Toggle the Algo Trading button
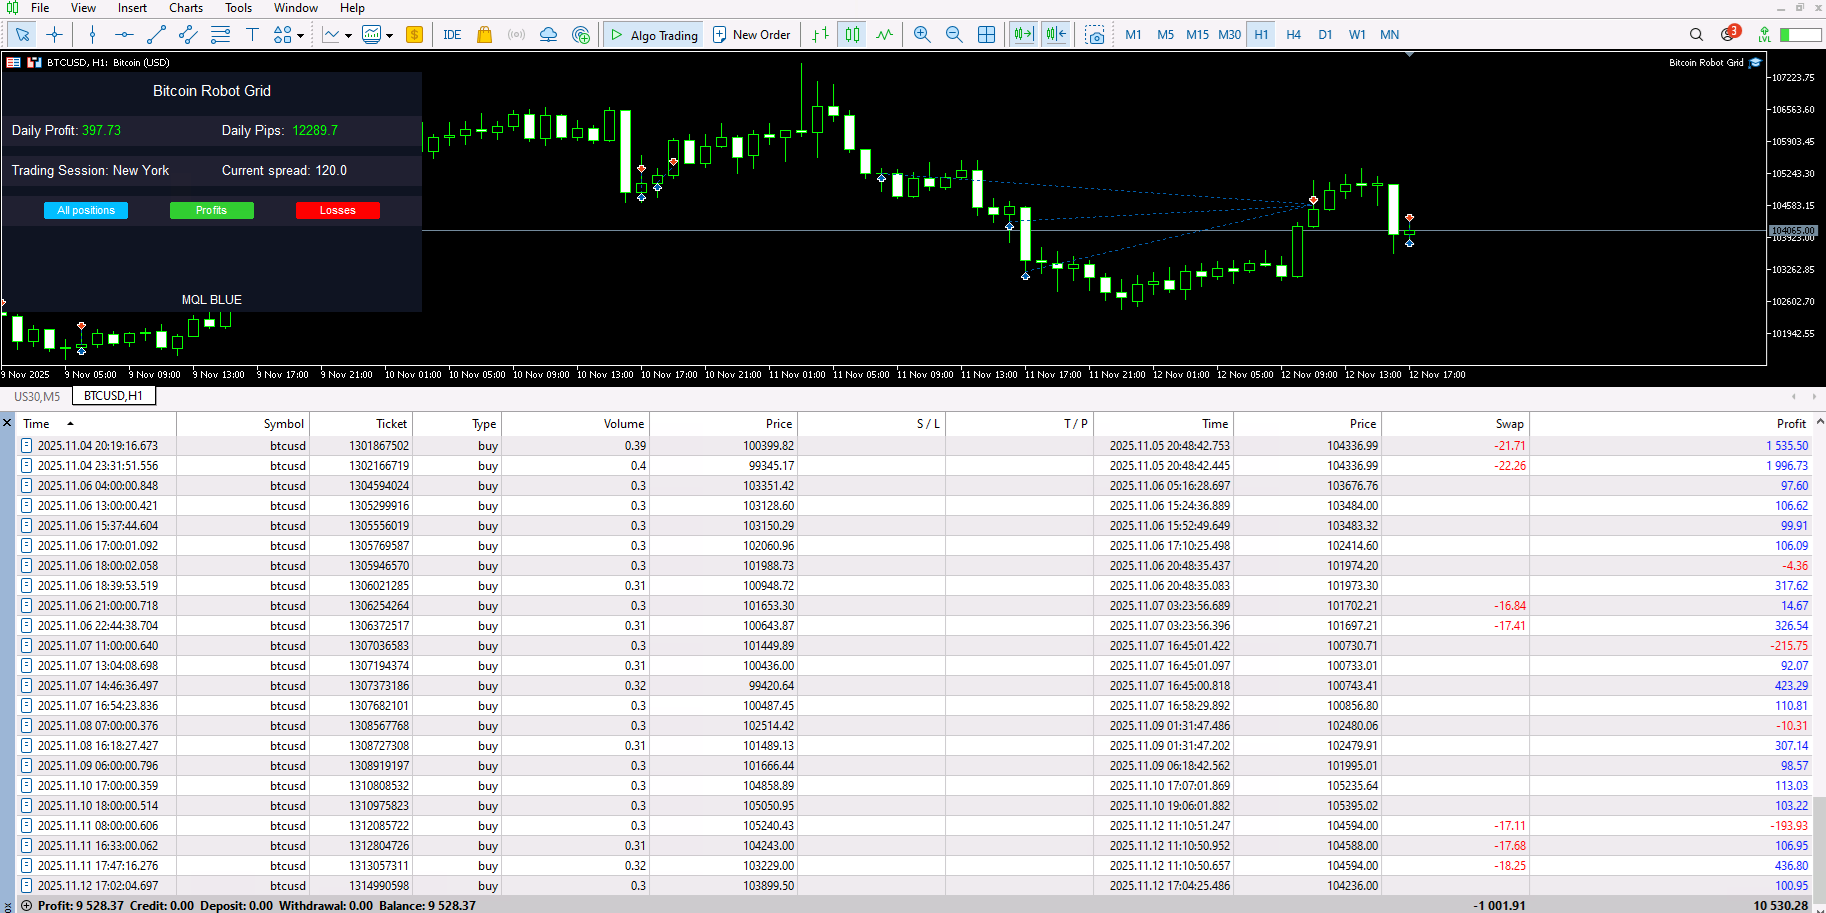The image size is (1826, 913). click(x=654, y=35)
